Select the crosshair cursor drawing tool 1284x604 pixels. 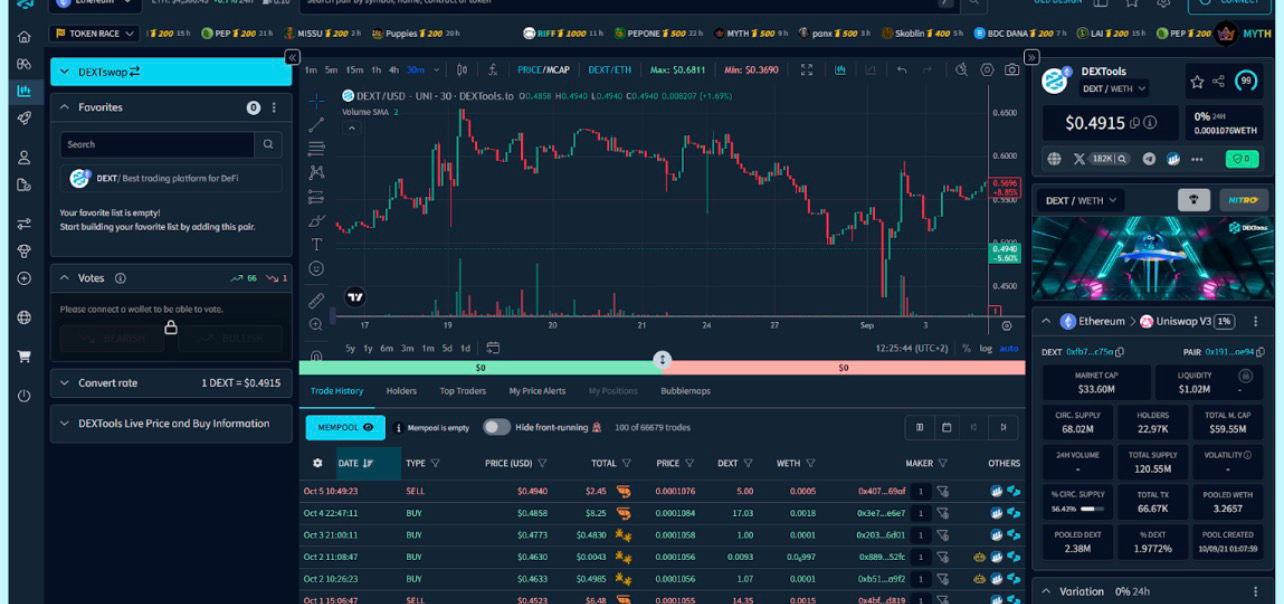pyautogui.click(x=316, y=101)
